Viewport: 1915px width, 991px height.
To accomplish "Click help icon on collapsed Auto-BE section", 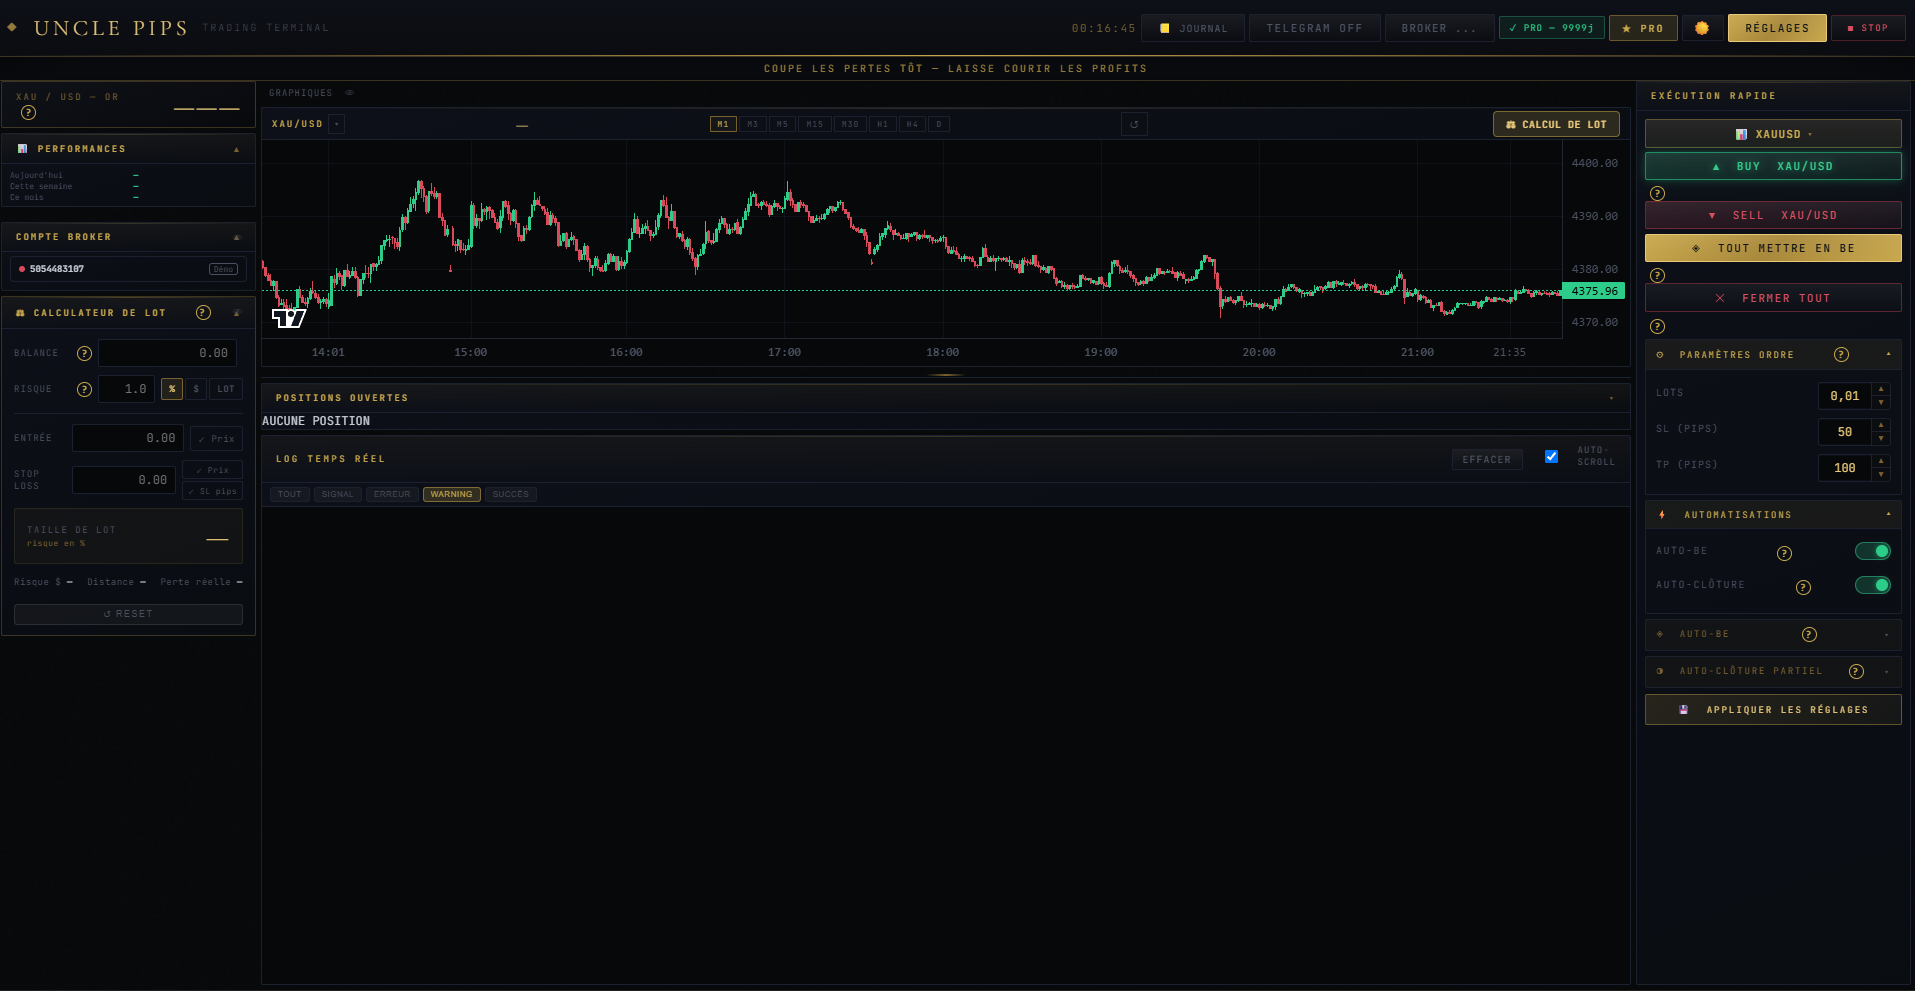I will click(1809, 634).
